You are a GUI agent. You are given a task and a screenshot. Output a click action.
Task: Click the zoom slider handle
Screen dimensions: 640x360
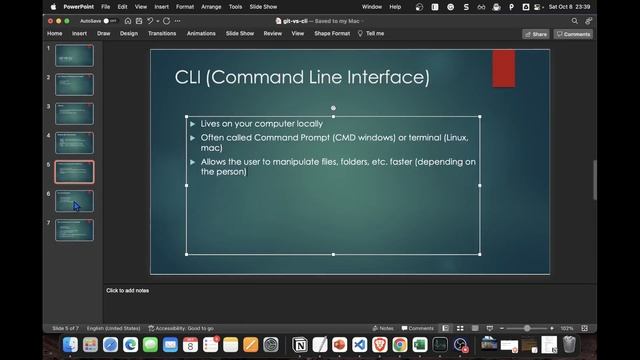(x=527, y=328)
